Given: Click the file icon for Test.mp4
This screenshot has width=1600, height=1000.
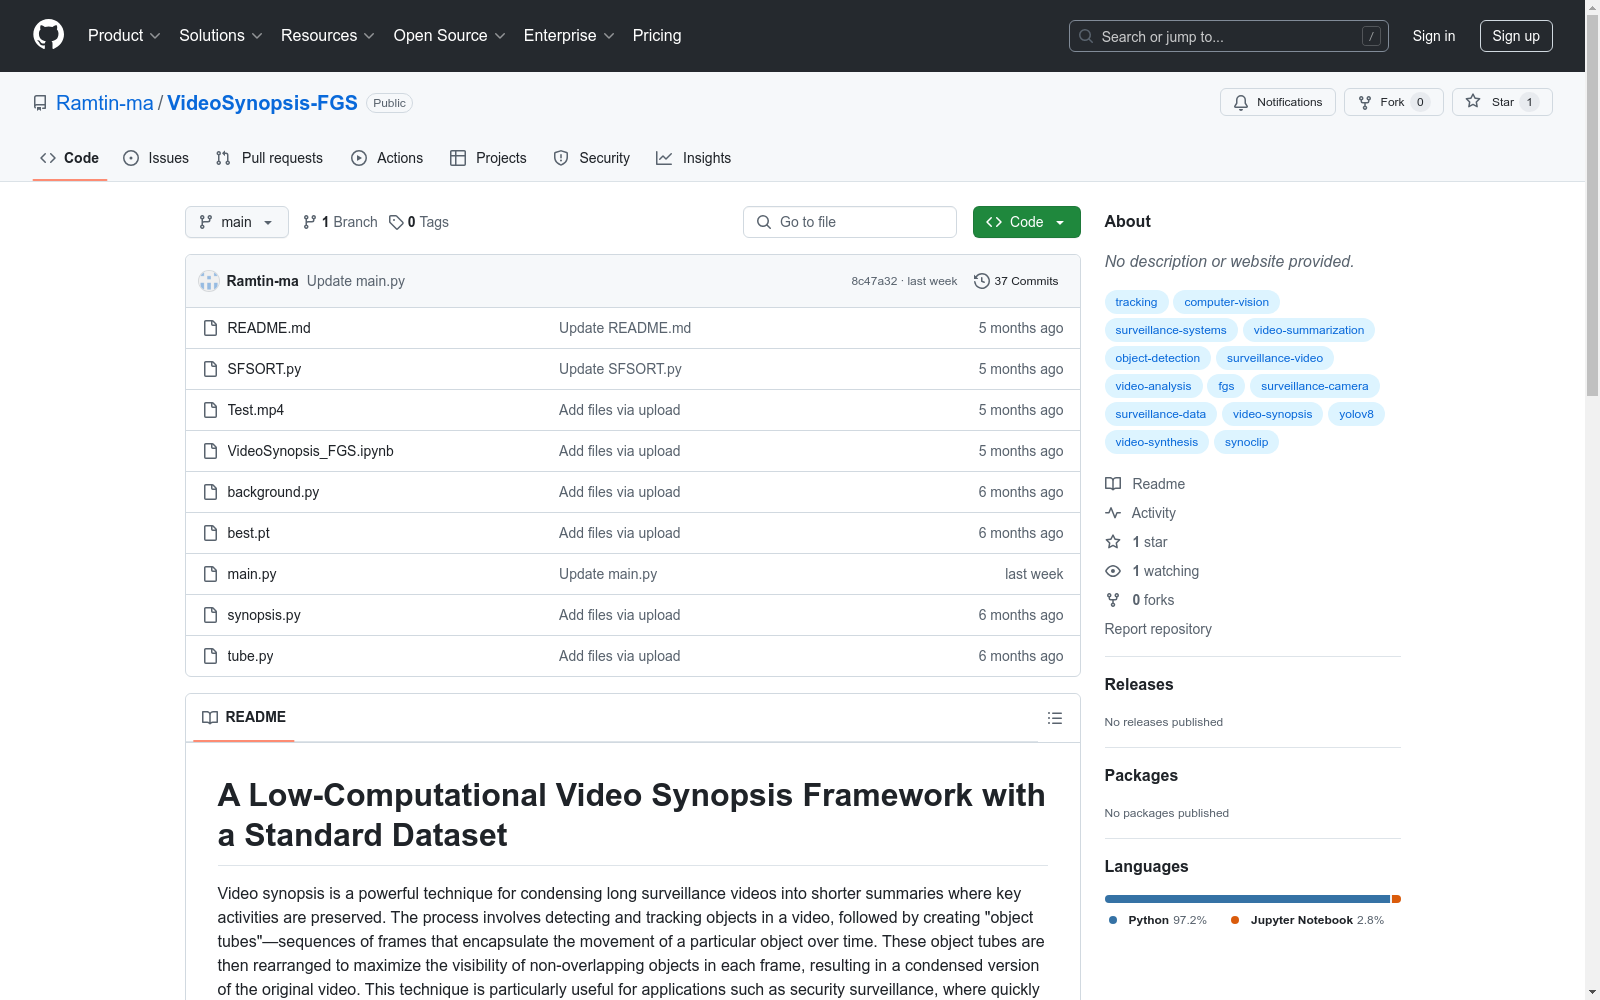Looking at the screenshot, I should pos(210,410).
